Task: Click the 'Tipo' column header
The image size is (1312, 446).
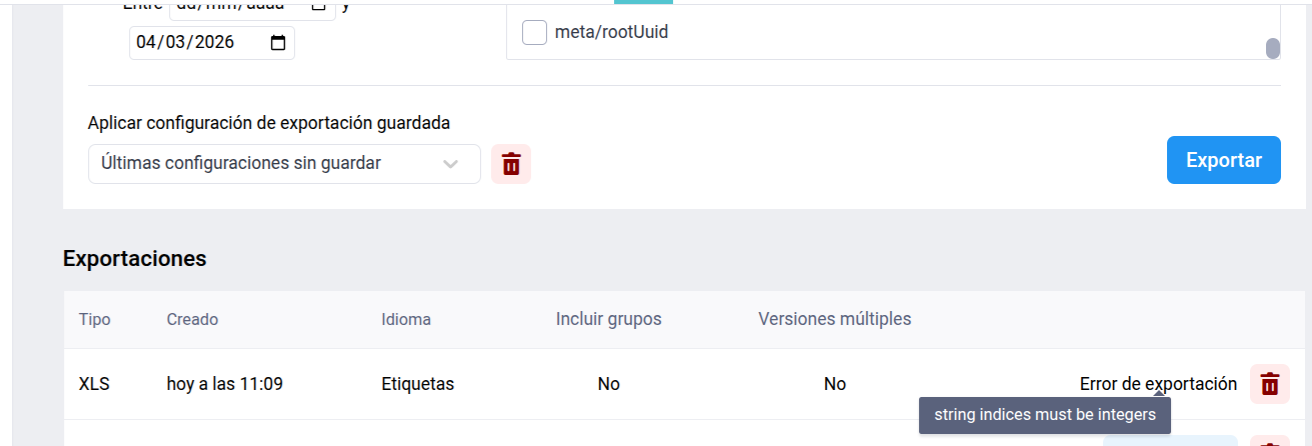Action: pos(95,320)
